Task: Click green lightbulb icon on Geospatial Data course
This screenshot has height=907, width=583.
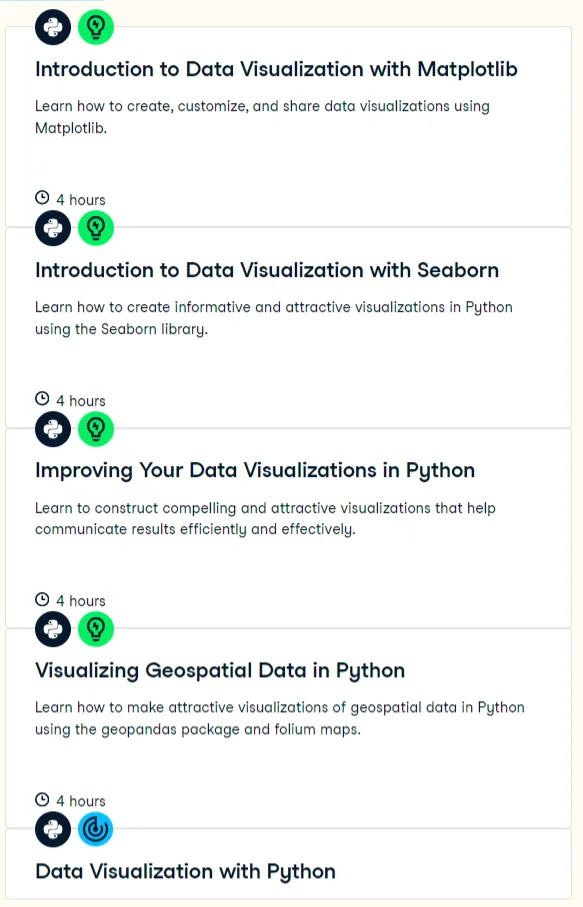Action: (96, 629)
